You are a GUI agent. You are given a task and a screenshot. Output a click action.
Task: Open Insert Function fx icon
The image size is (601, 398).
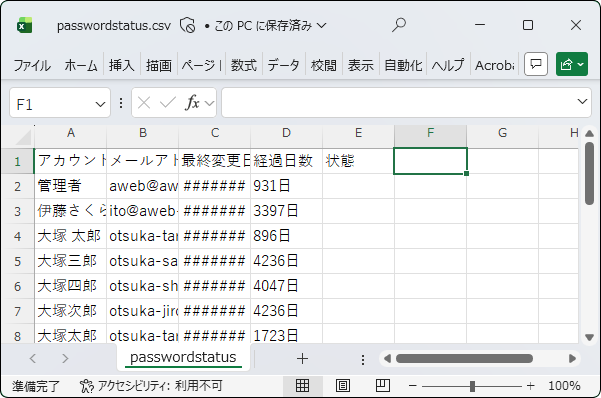pyautogui.click(x=192, y=103)
